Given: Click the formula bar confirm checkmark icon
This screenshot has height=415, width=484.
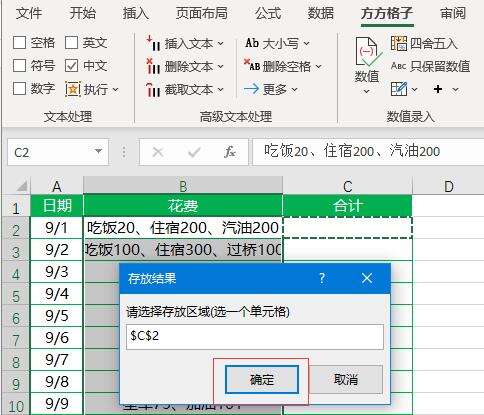Looking at the screenshot, I should coord(194,152).
